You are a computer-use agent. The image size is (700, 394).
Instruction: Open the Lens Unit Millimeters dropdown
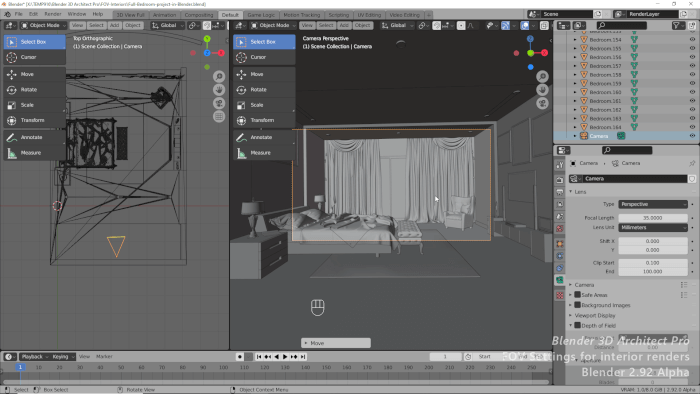click(653, 228)
